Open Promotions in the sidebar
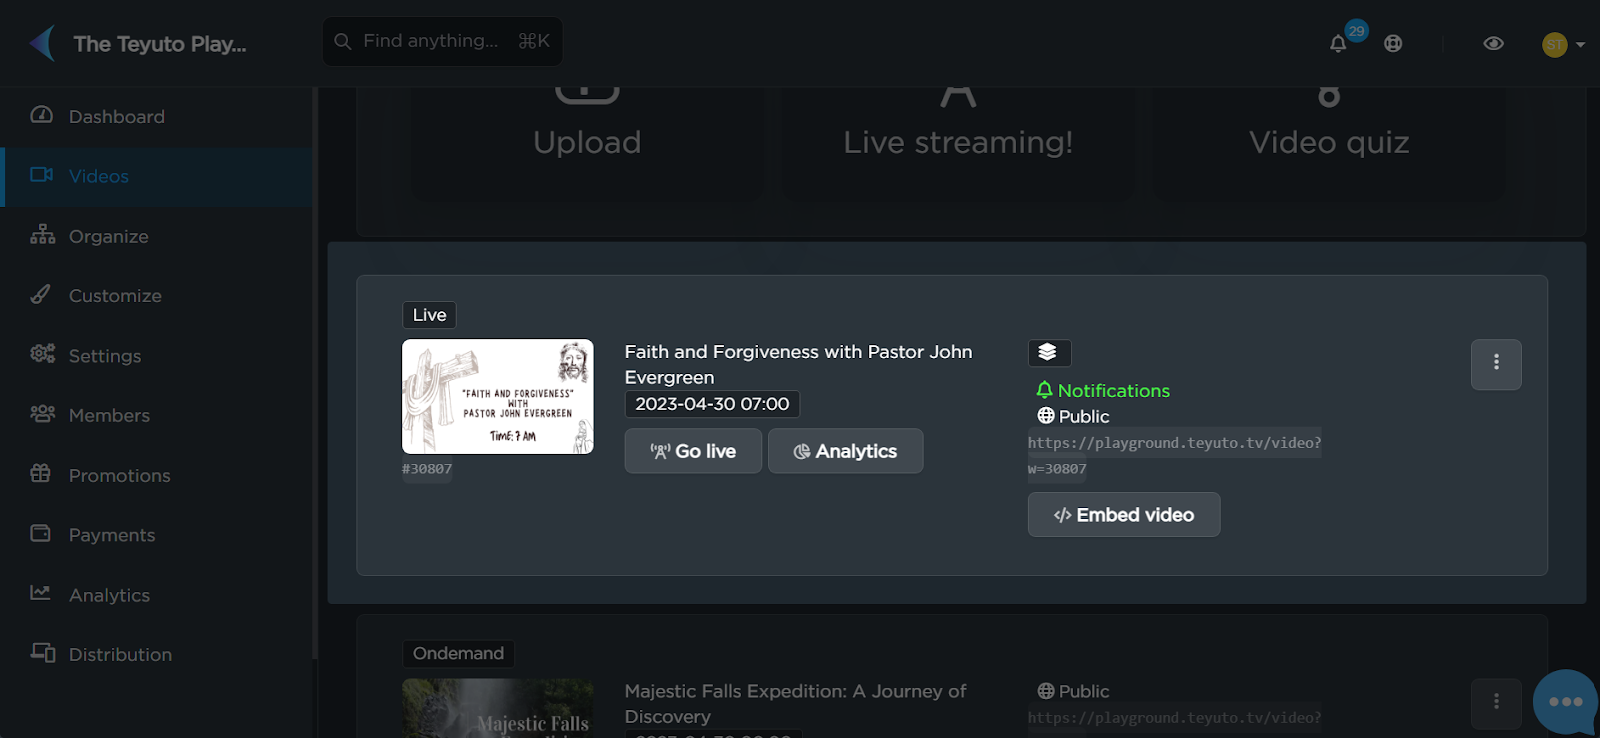The width and height of the screenshot is (1600, 738). click(157, 475)
